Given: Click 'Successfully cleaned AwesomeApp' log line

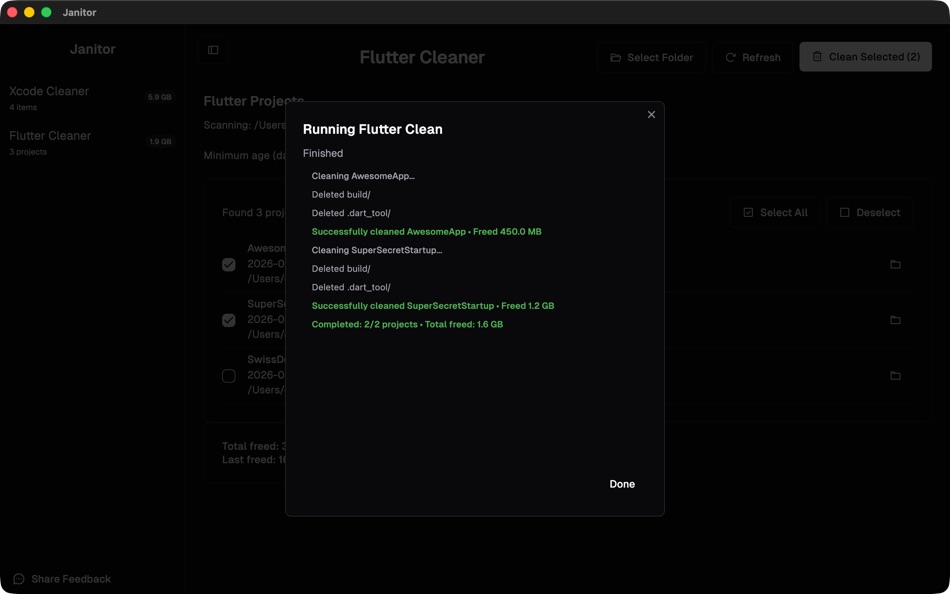Looking at the screenshot, I should (427, 232).
